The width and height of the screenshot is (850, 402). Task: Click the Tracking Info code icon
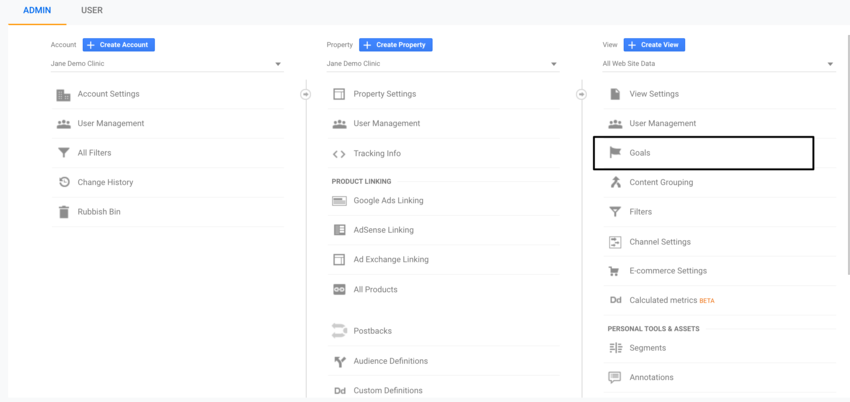[x=339, y=153]
